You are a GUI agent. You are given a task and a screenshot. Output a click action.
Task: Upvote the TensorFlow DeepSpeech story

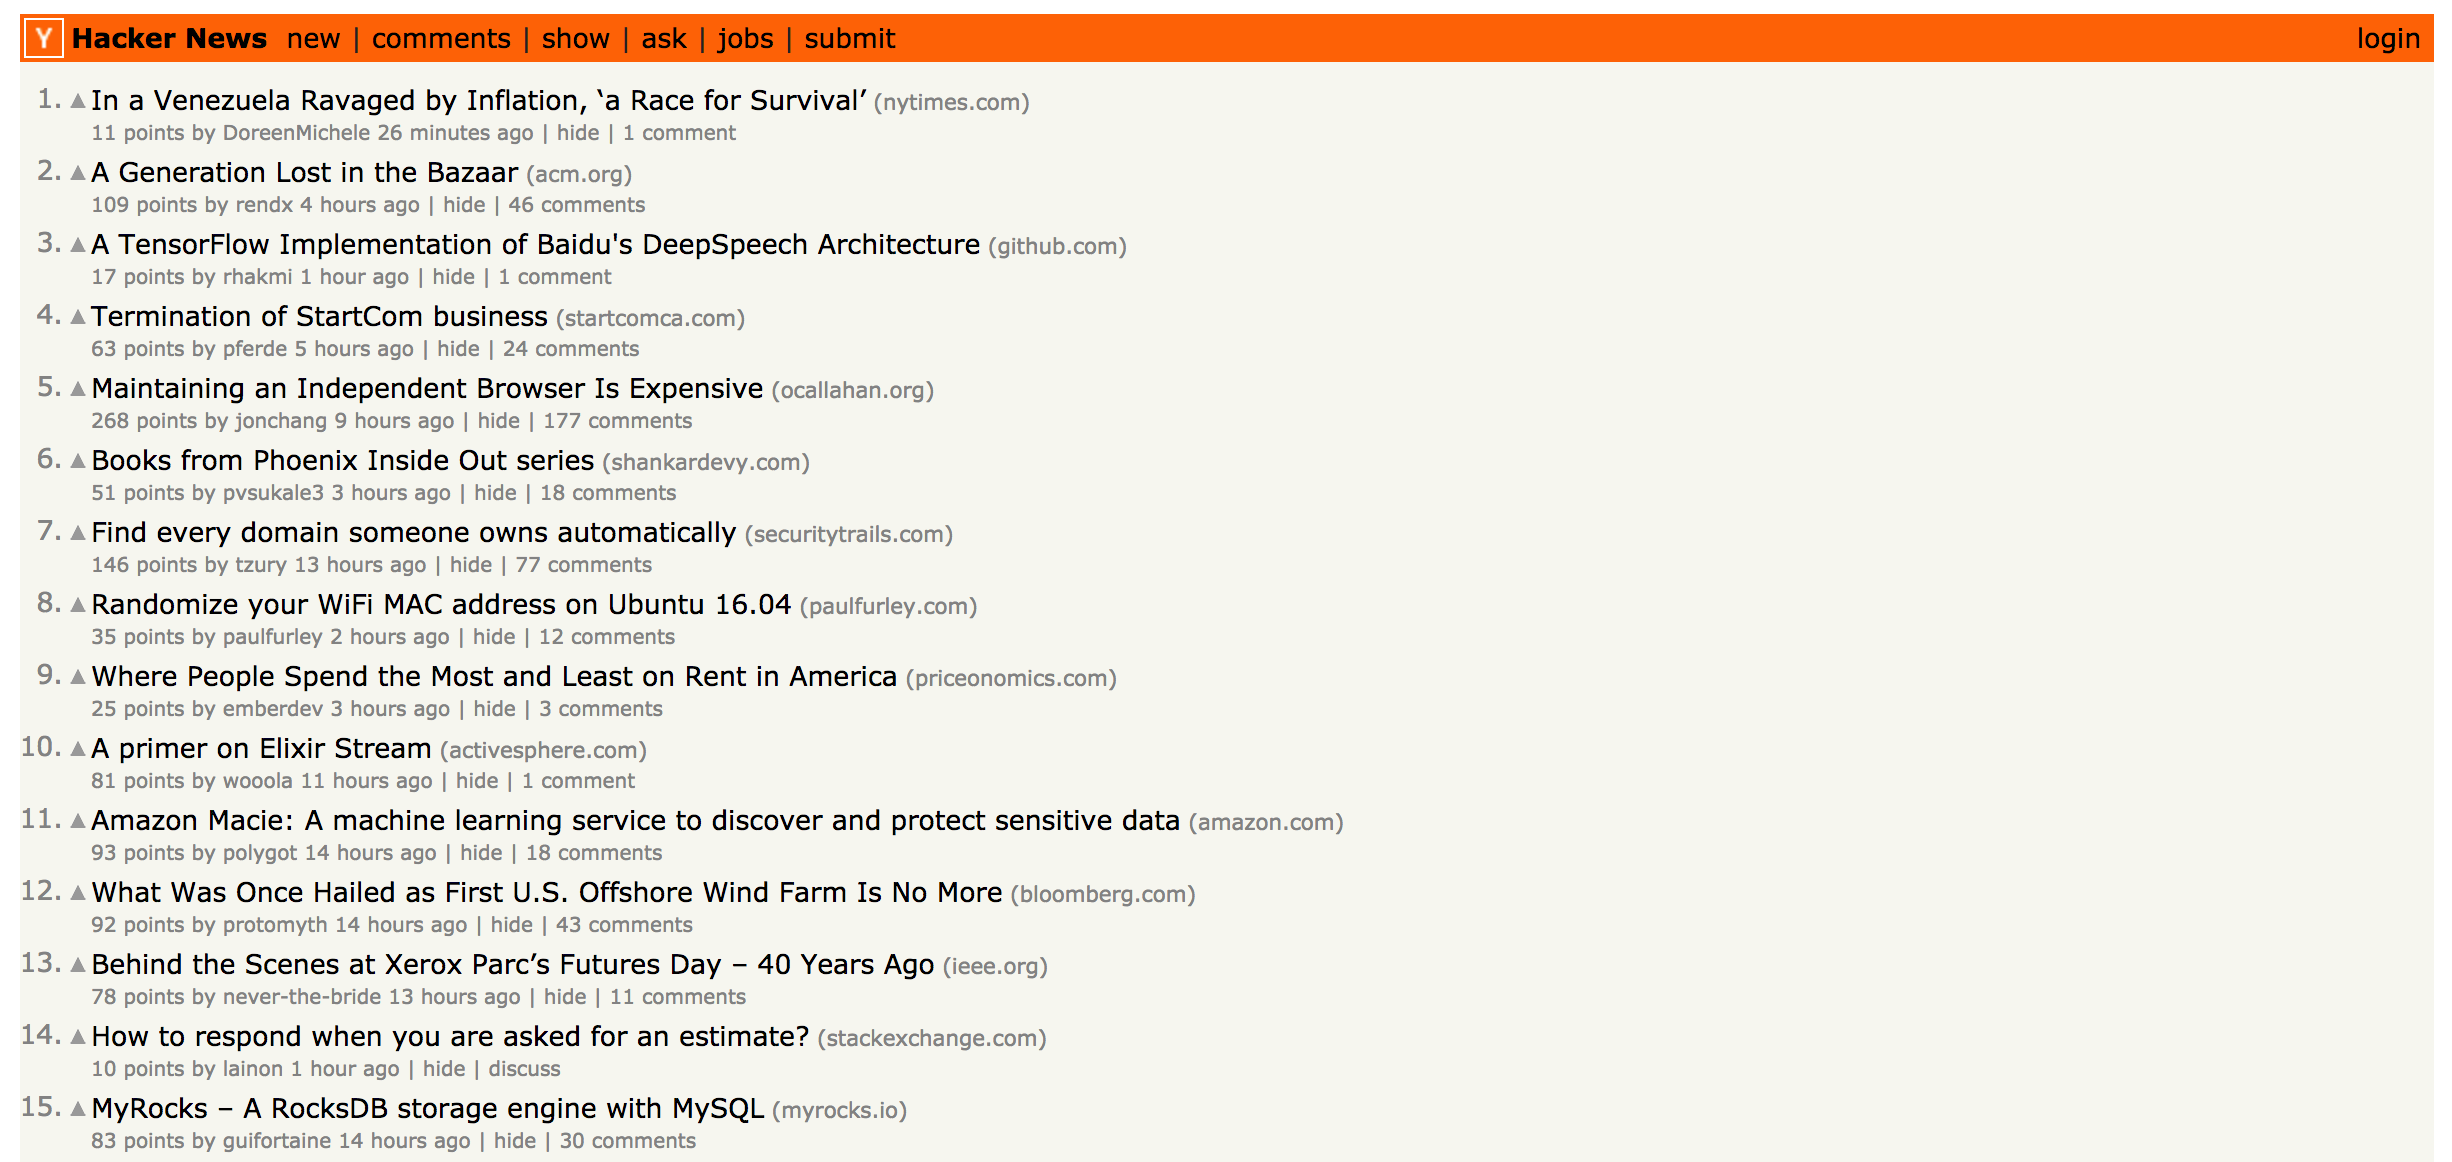click(x=78, y=245)
